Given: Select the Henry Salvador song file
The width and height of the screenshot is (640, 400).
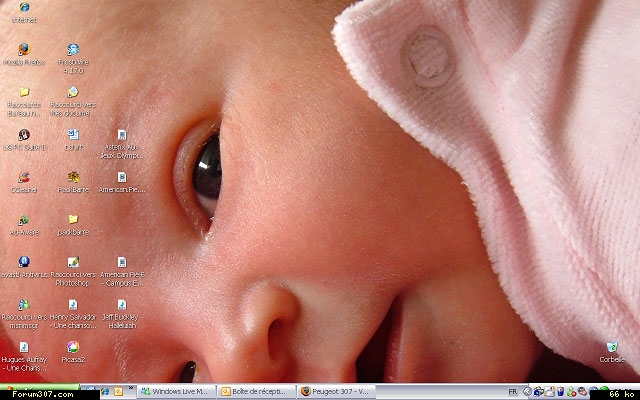Looking at the screenshot, I should click(x=72, y=305).
